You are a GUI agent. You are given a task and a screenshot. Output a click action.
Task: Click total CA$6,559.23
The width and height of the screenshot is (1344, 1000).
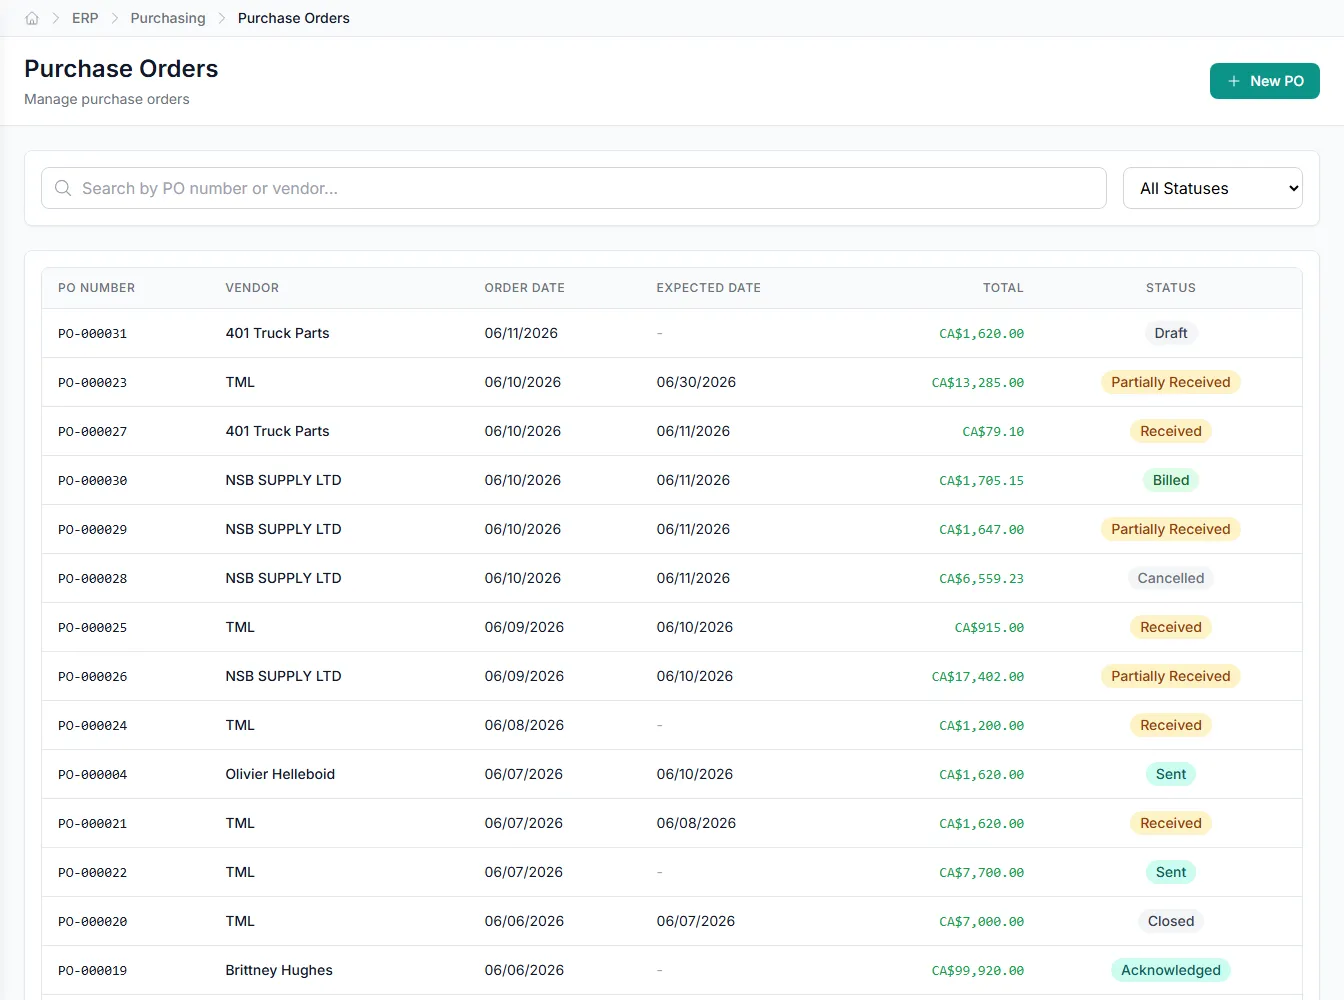pos(981,579)
